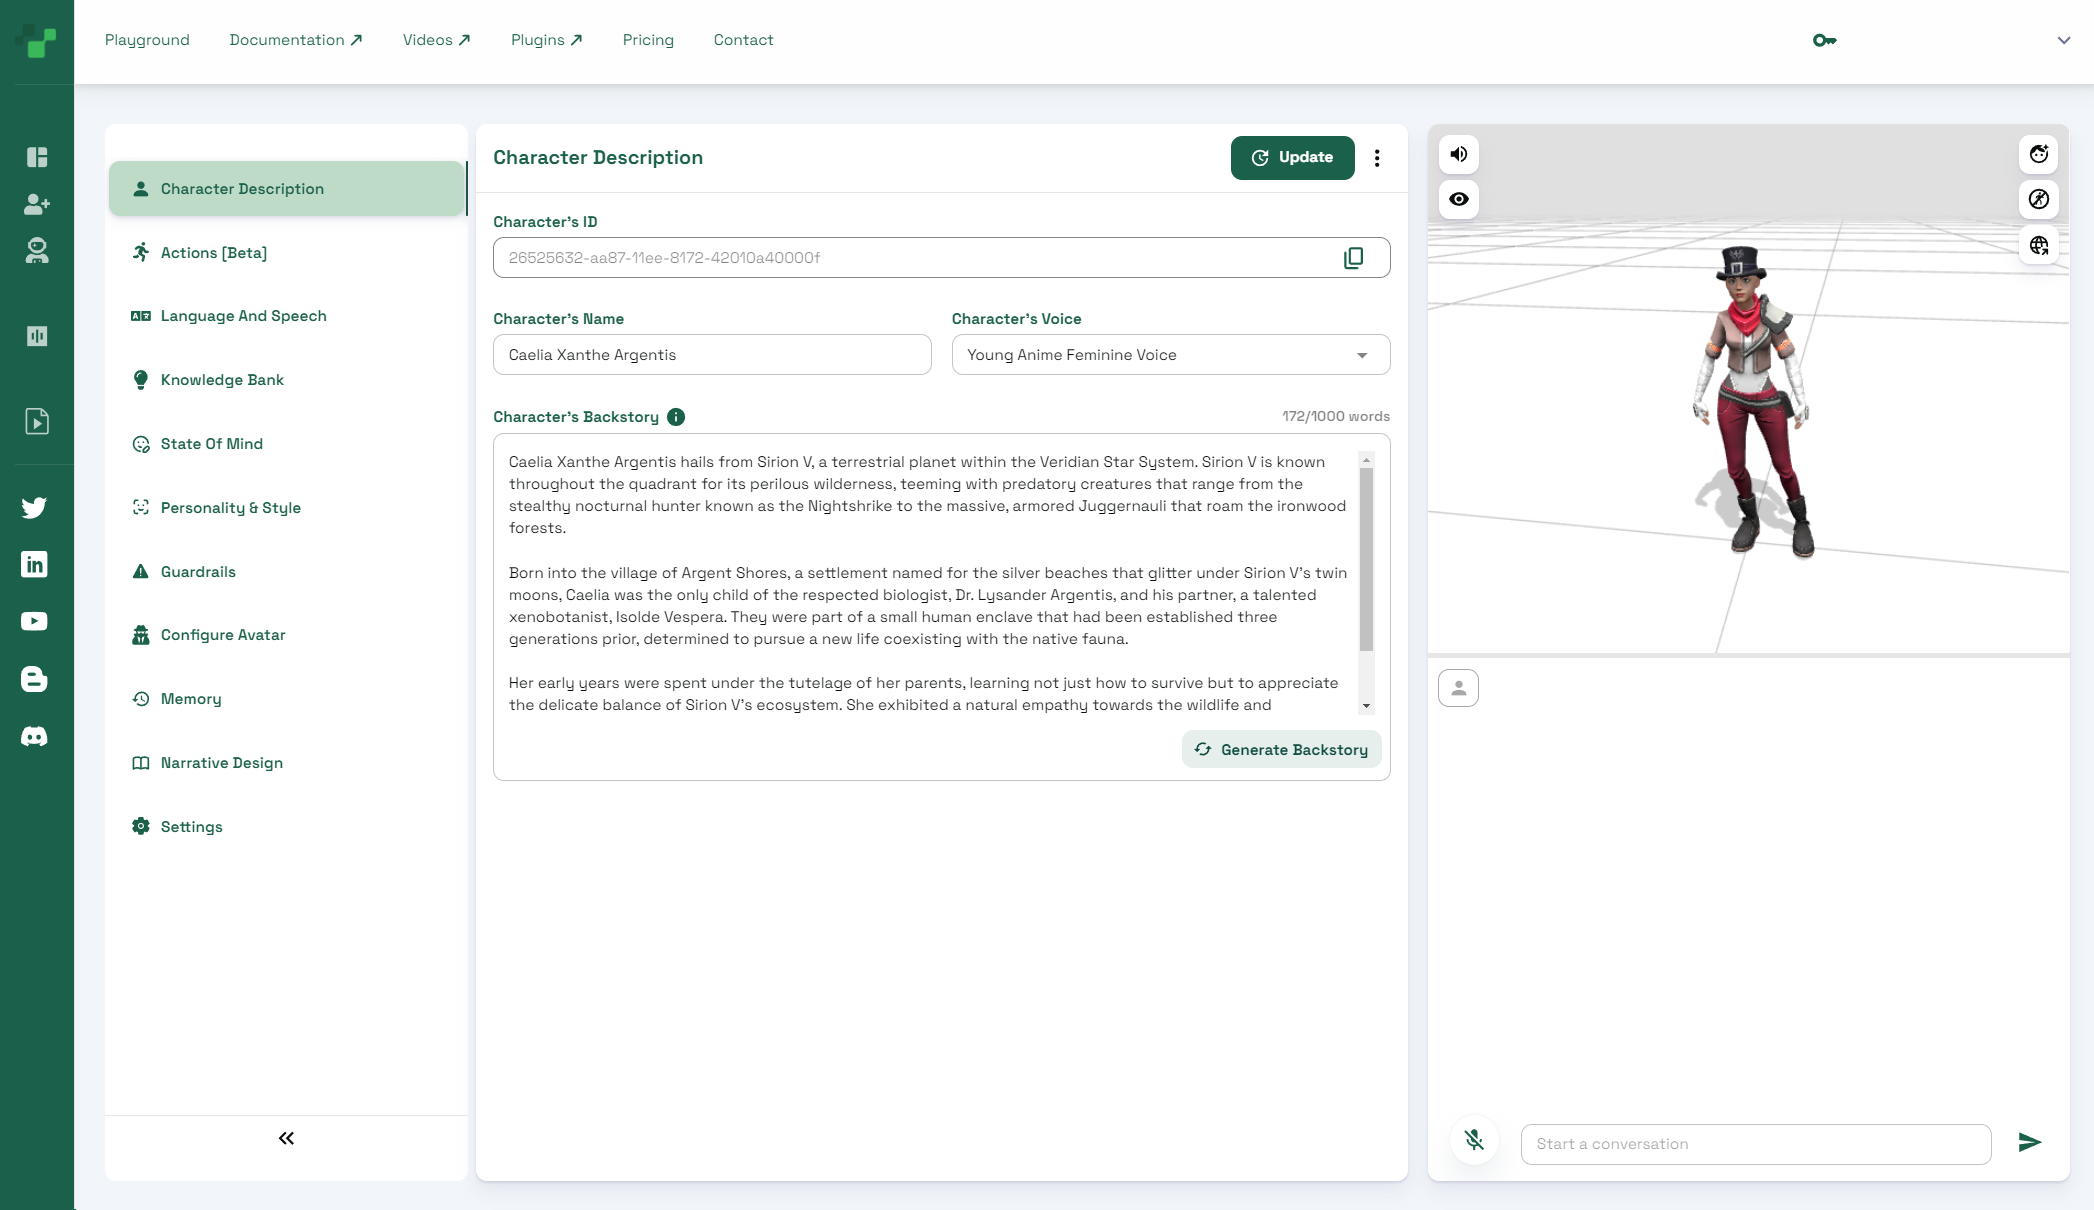Screen dimensions: 2094x1210
Task: Click Generate Backstory button
Action: (1281, 750)
